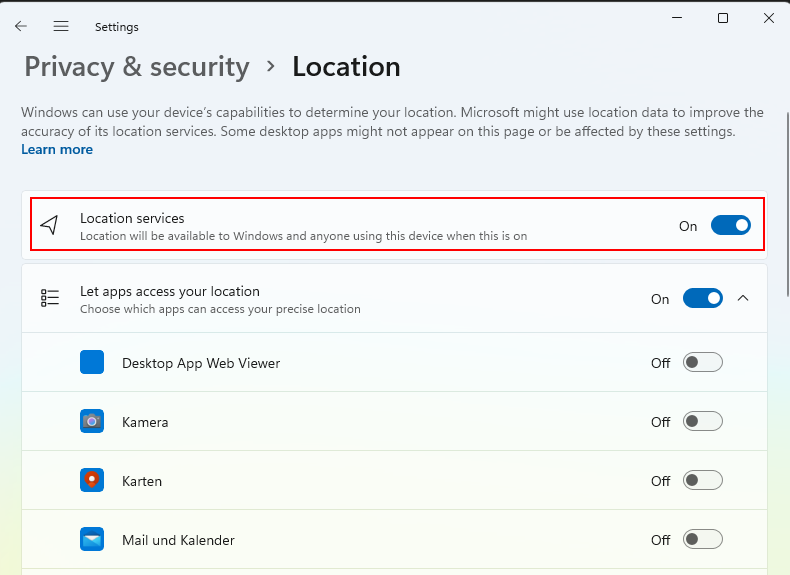
Task: Enable location access for Kamera
Action: point(702,422)
